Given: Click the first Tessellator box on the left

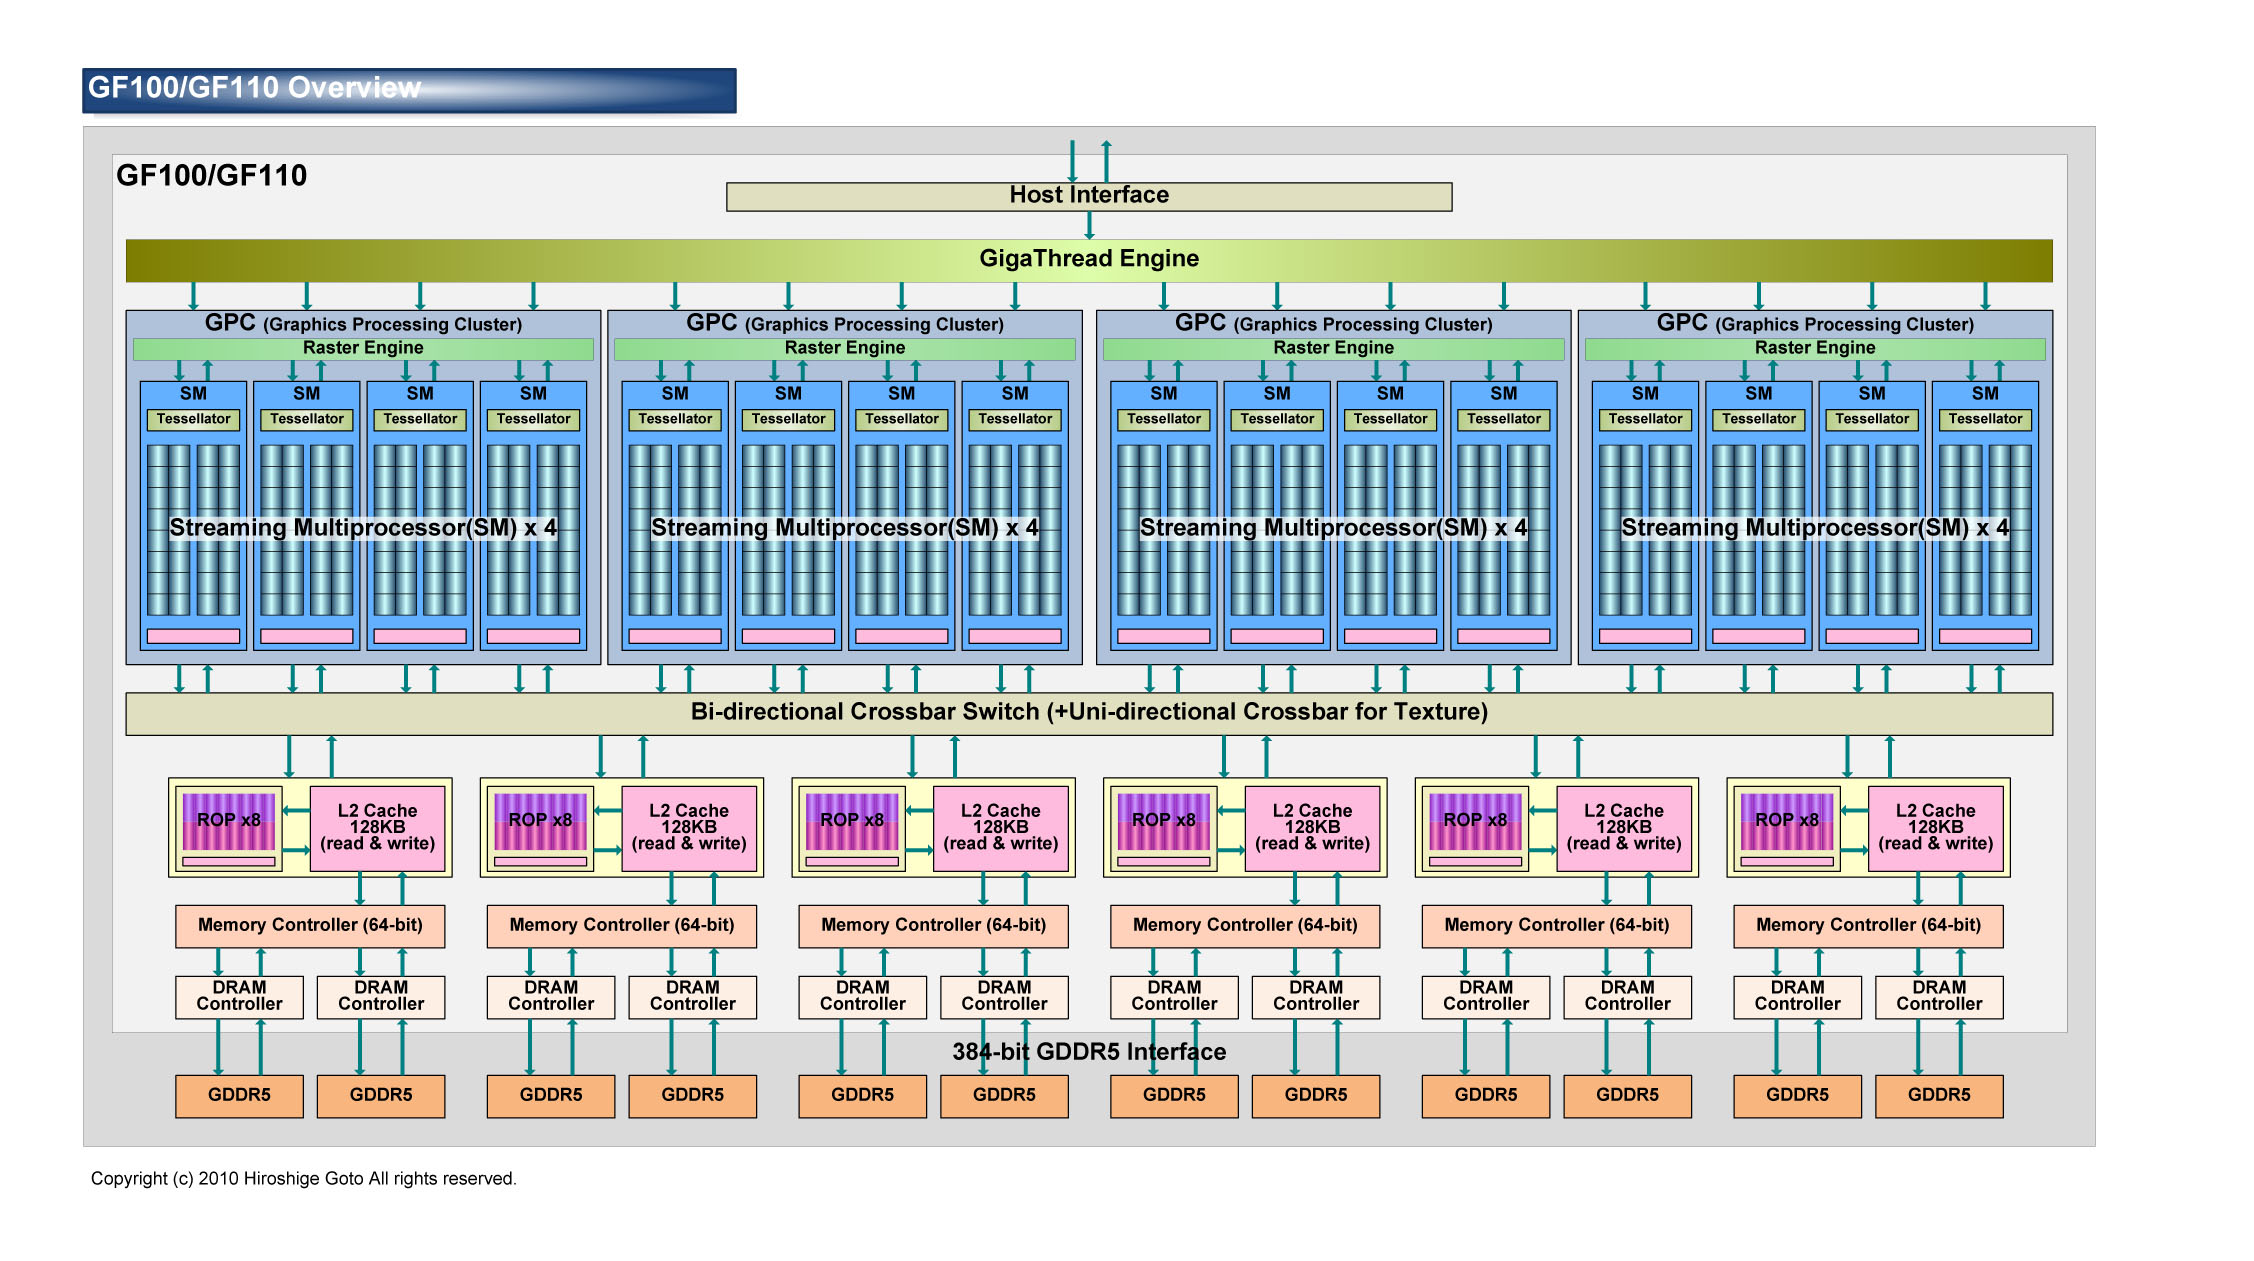Looking at the screenshot, I should coord(193,419).
